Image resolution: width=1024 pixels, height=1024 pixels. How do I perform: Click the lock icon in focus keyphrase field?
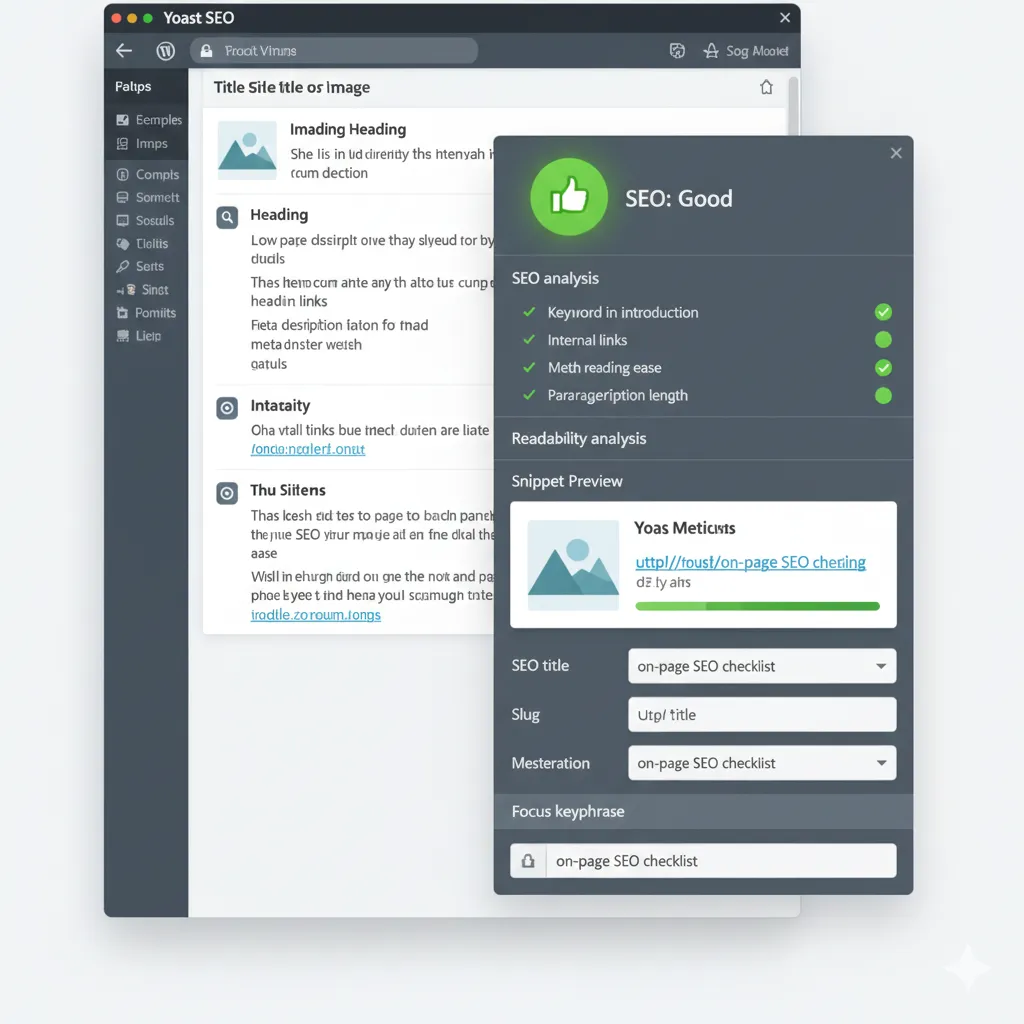coord(528,861)
